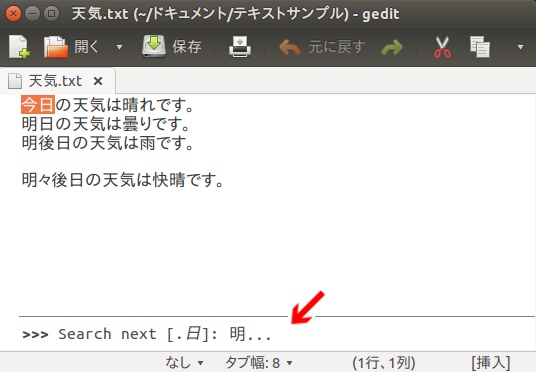Image resolution: width=536 pixels, height=372 pixels.
Task: Close the 天気.txt tab
Action: [98, 81]
